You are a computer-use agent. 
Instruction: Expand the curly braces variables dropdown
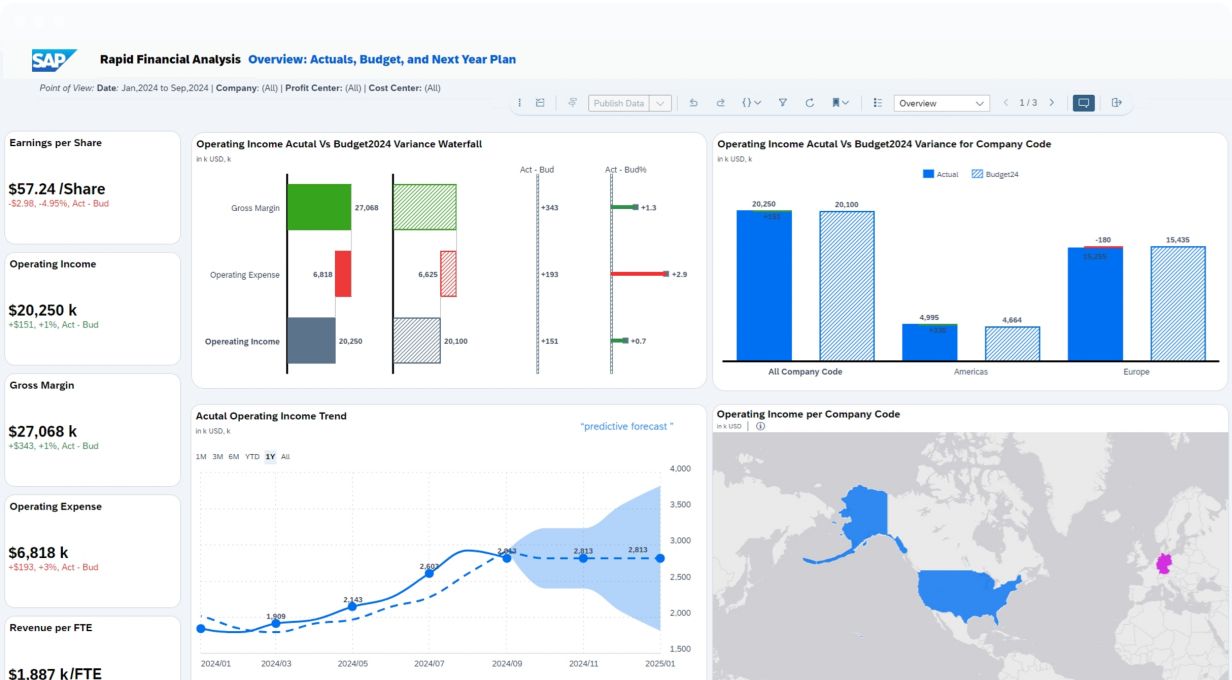[x=751, y=103]
